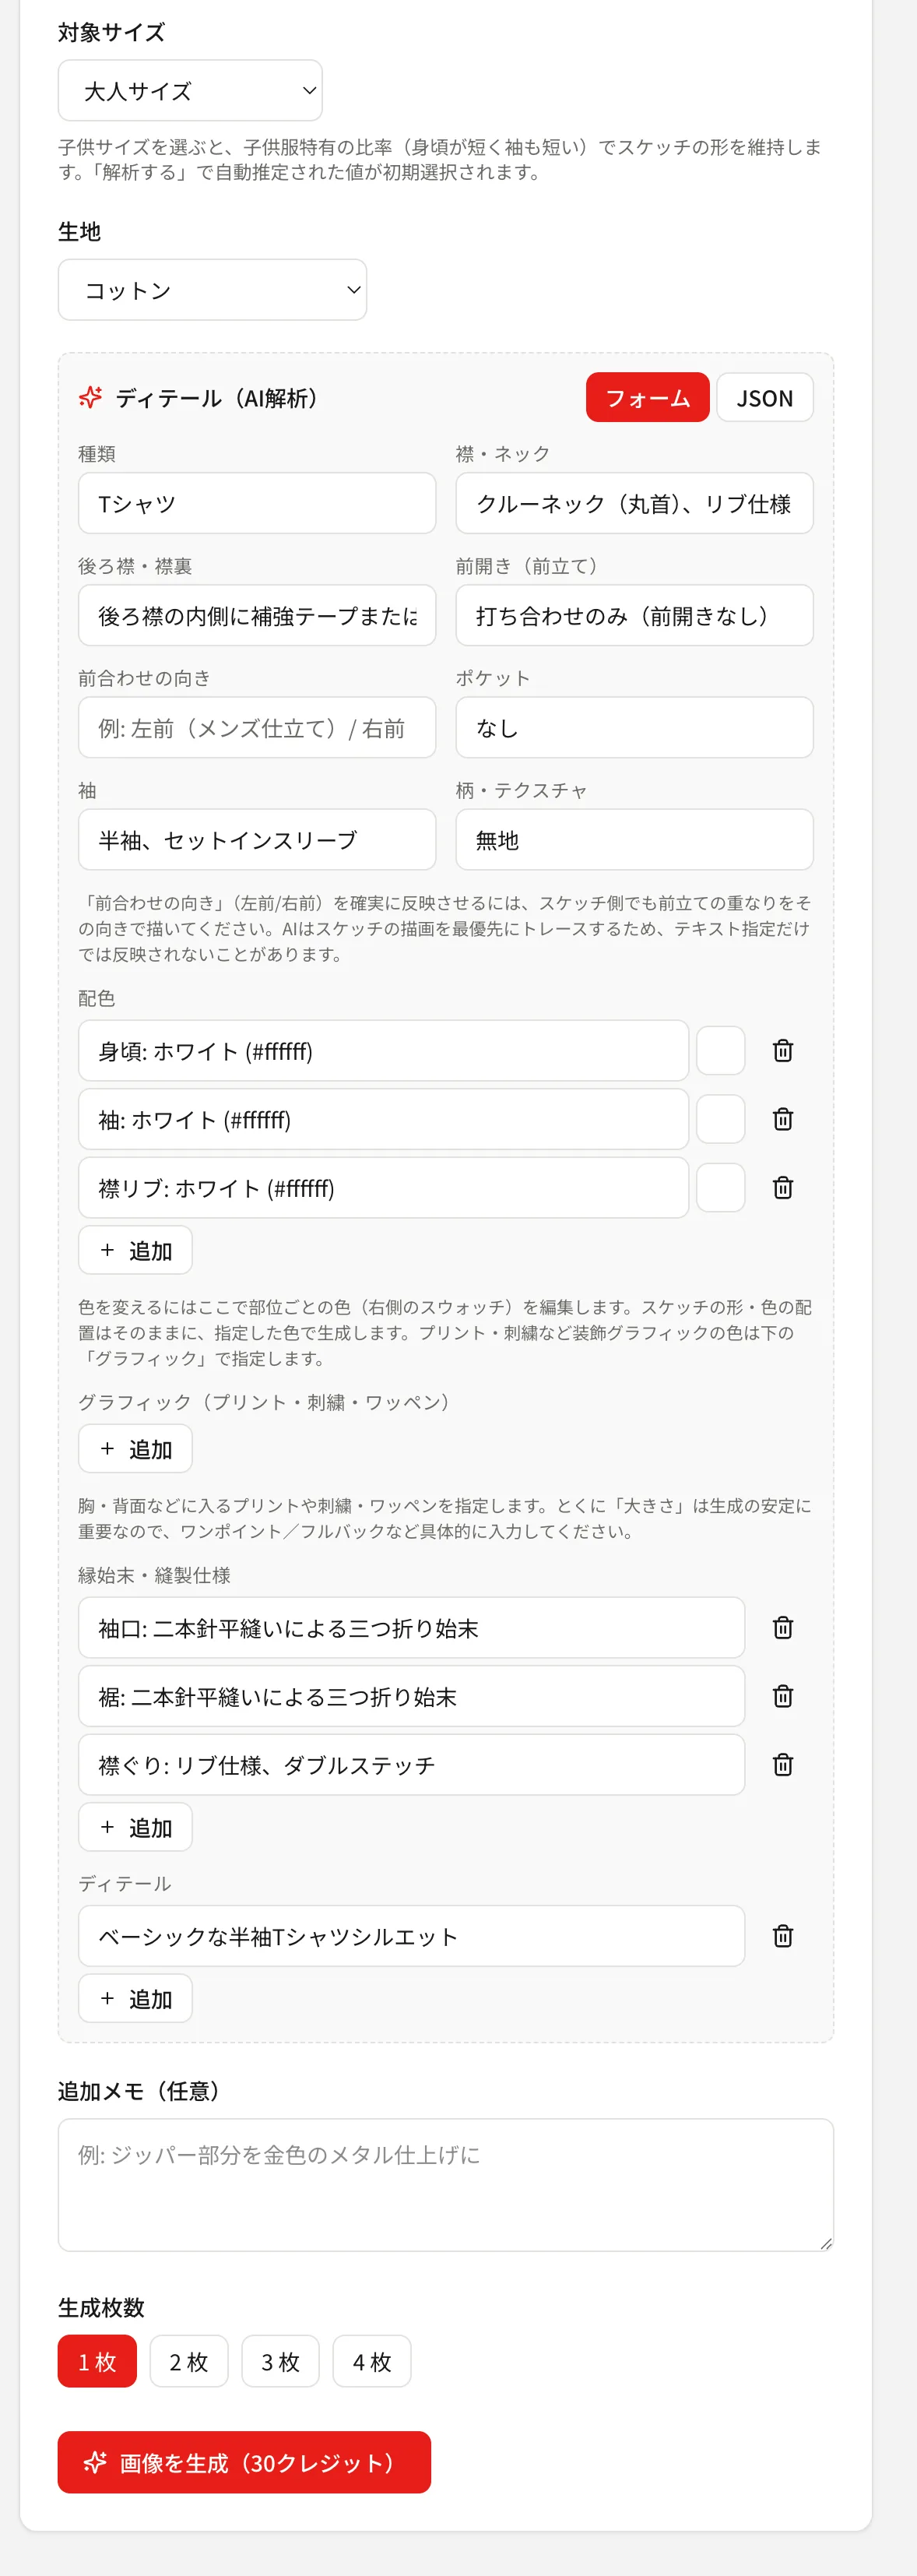Open color swatch for 襟リブ ホワイト
Image resolution: width=917 pixels, height=2576 pixels.
pos(721,1187)
